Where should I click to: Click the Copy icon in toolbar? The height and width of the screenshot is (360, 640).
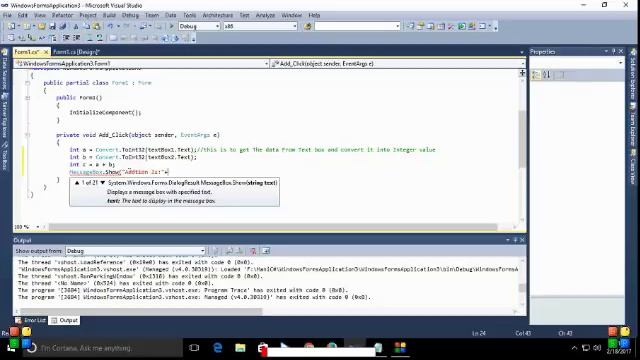click(x=86, y=26)
